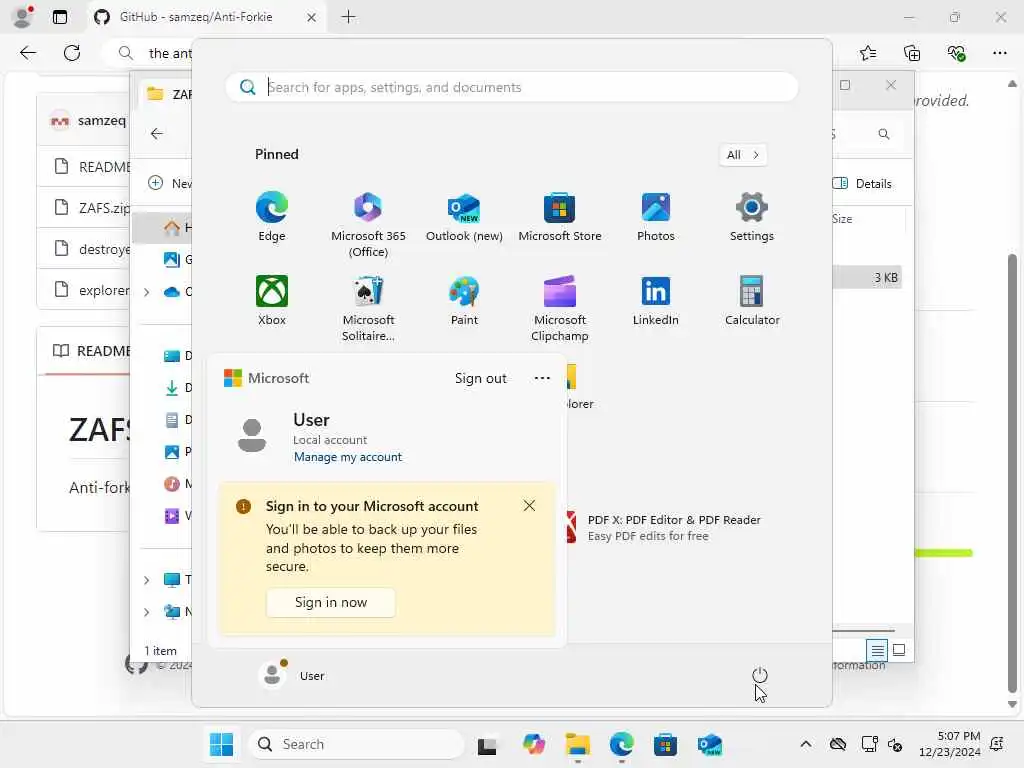Open Microsoft Store from Start menu
Screen dimensions: 1024x768
click(560, 217)
